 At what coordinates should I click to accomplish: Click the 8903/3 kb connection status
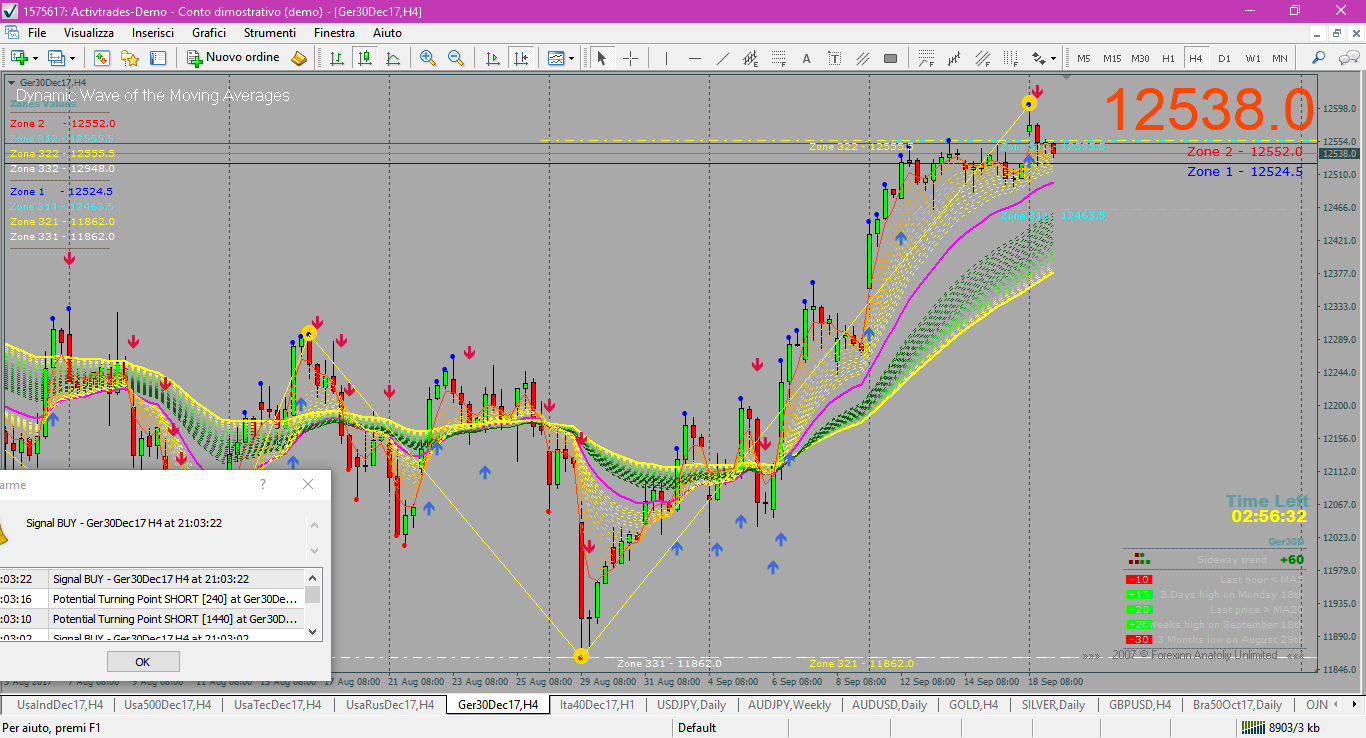tap(1279, 728)
